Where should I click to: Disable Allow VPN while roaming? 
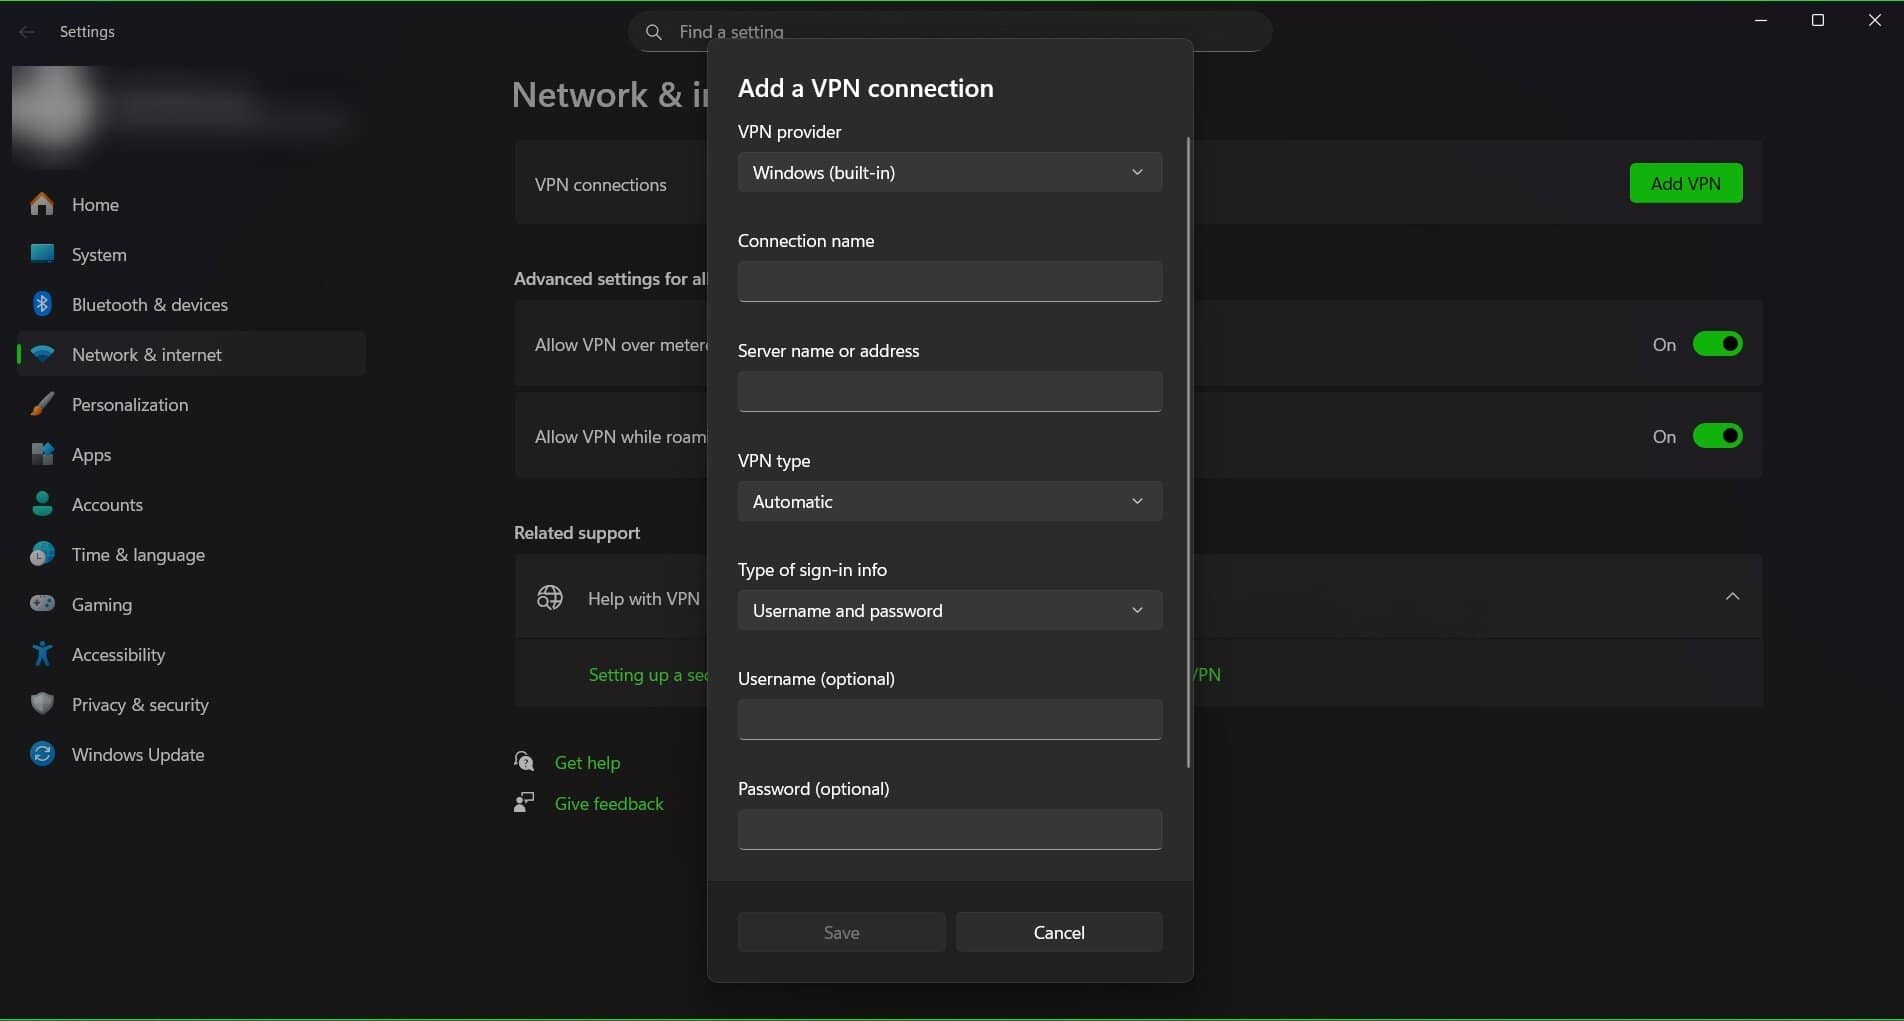(1716, 435)
